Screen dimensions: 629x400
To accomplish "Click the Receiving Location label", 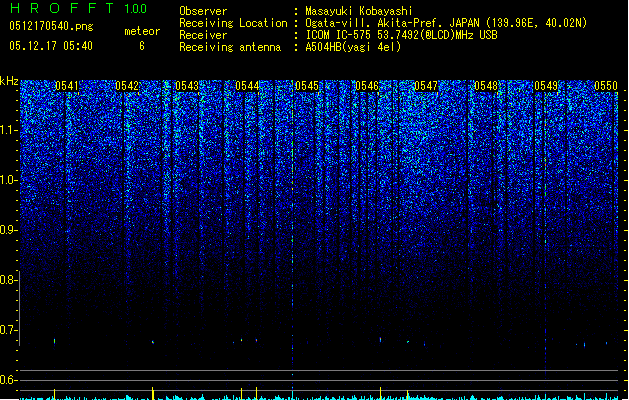I will pyautogui.click(x=233, y=23).
